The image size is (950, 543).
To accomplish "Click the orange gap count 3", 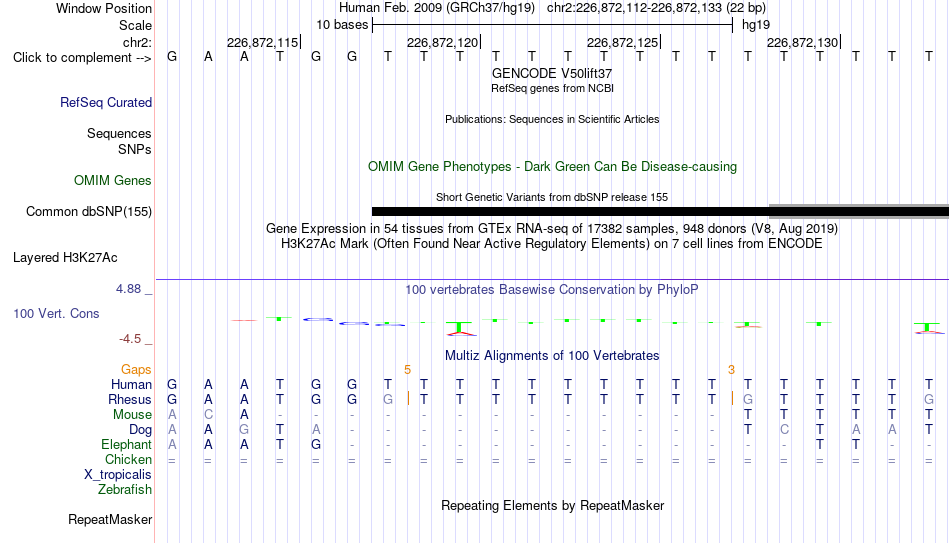I will (731, 370).
